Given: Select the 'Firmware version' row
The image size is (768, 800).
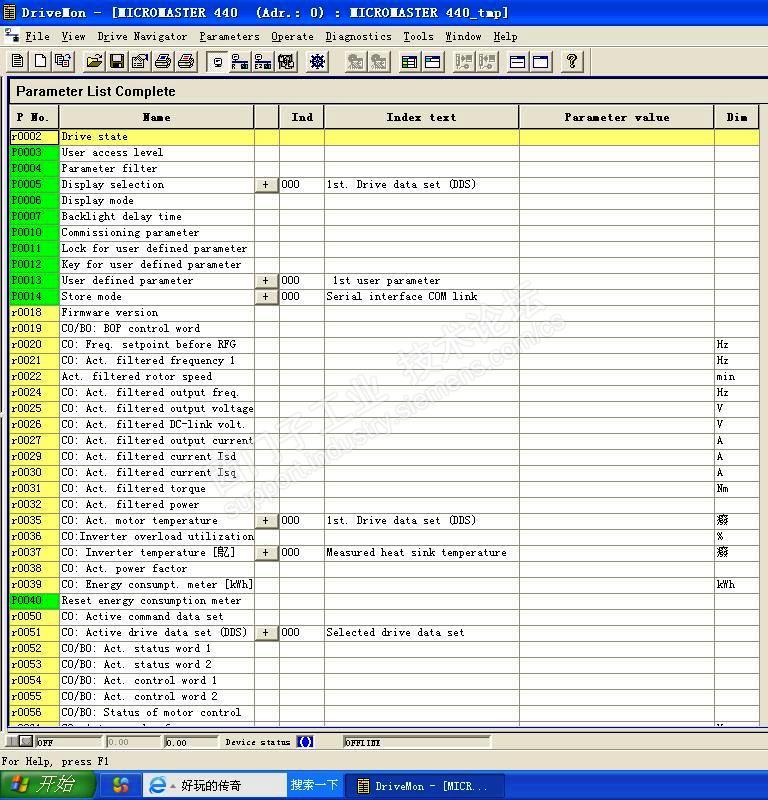Looking at the screenshot, I should 384,313.
